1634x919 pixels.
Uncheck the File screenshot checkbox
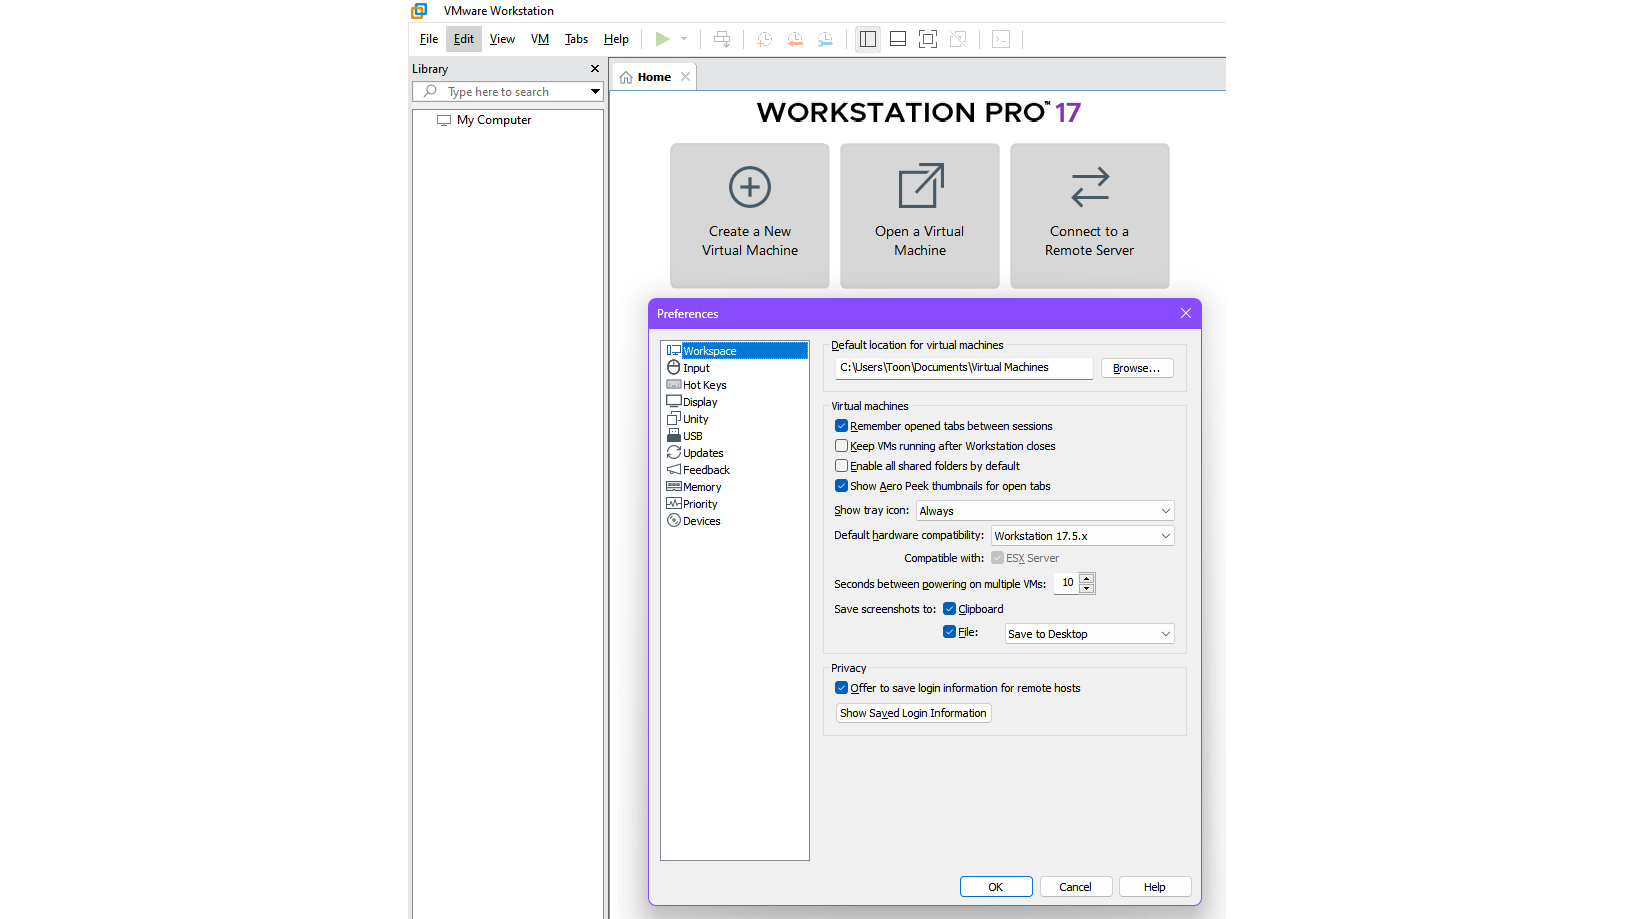click(x=949, y=632)
